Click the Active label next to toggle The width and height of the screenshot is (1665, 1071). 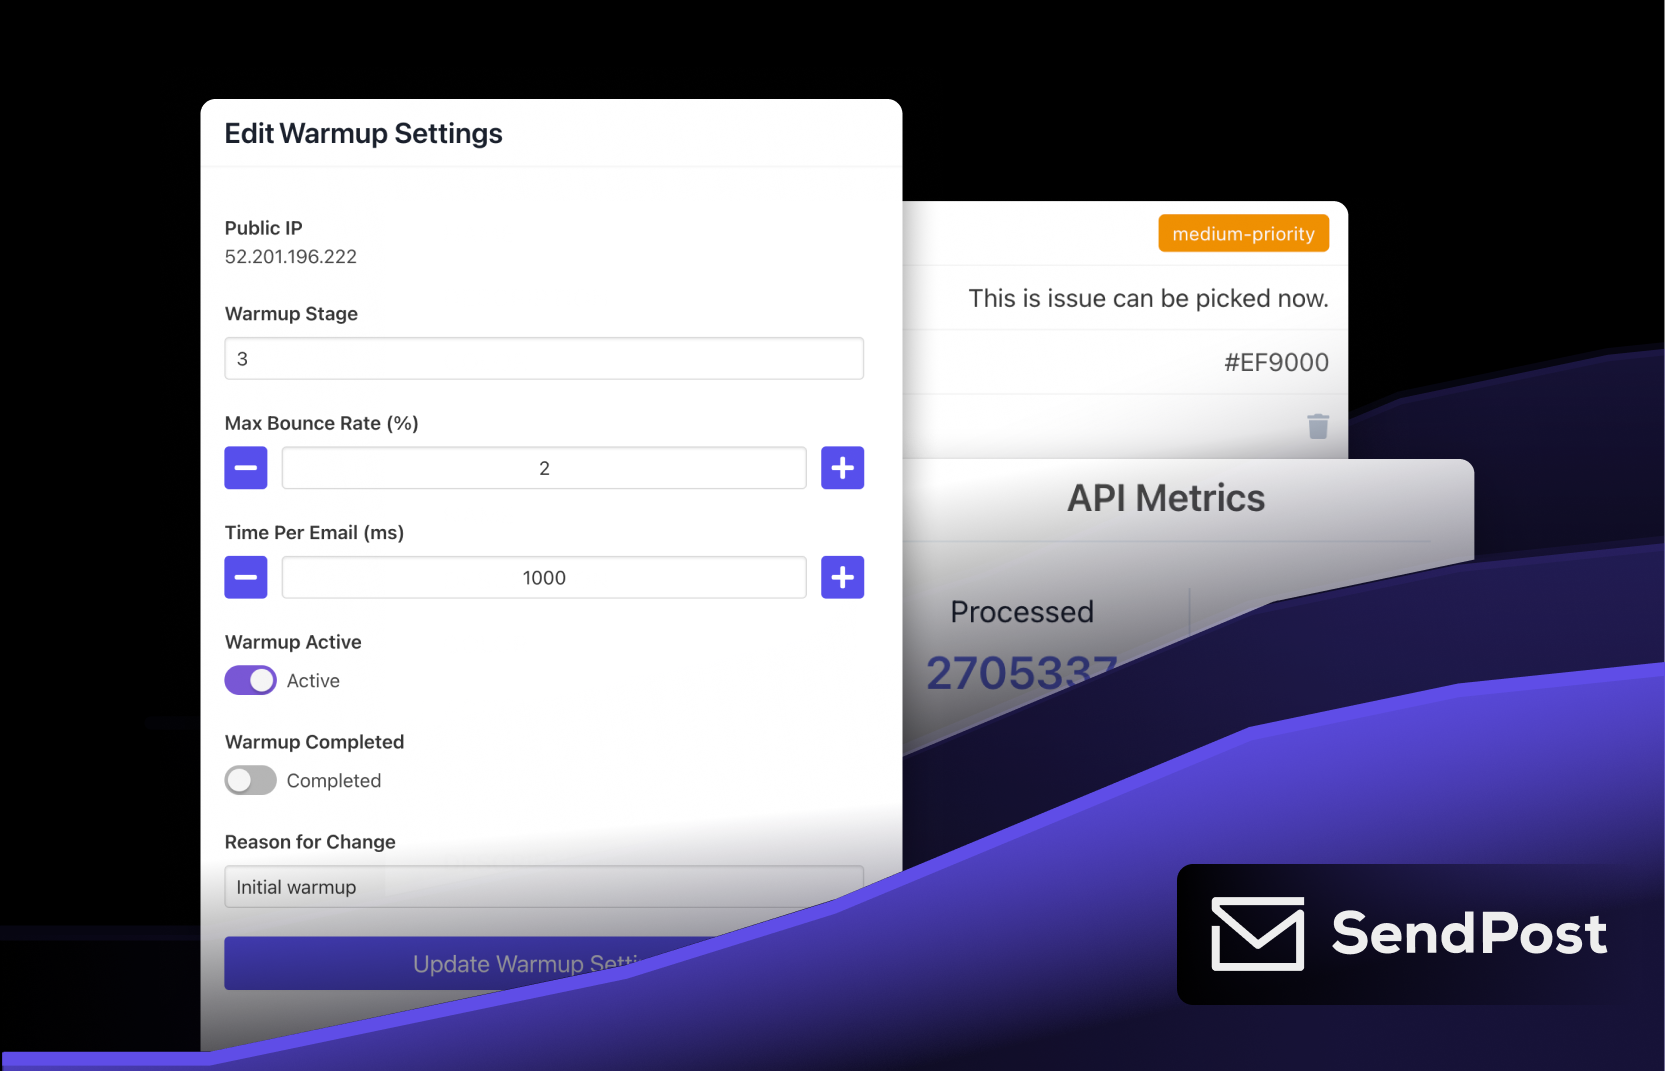click(313, 681)
